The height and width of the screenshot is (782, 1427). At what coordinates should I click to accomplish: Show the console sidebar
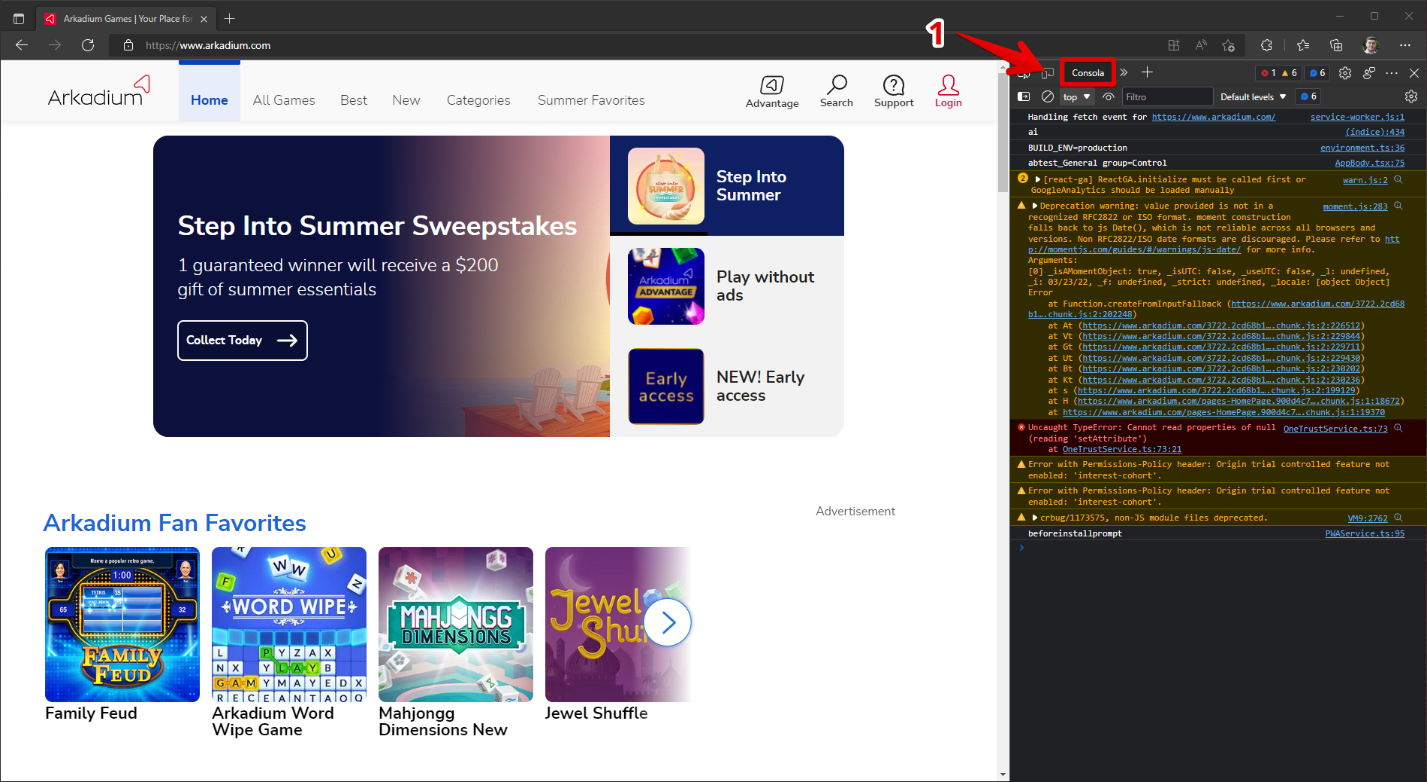[1024, 97]
